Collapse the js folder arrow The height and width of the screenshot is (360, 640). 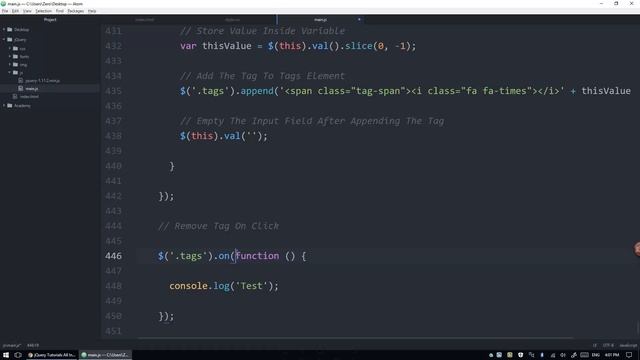click(x=10, y=73)
